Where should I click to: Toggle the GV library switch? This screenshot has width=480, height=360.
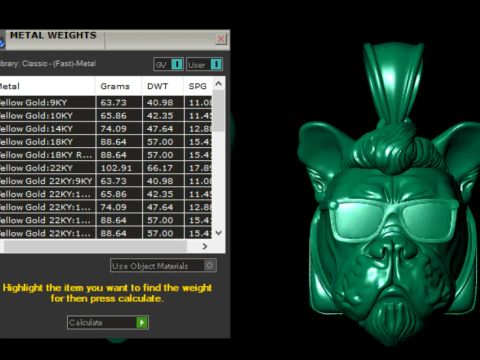[169, 64]
